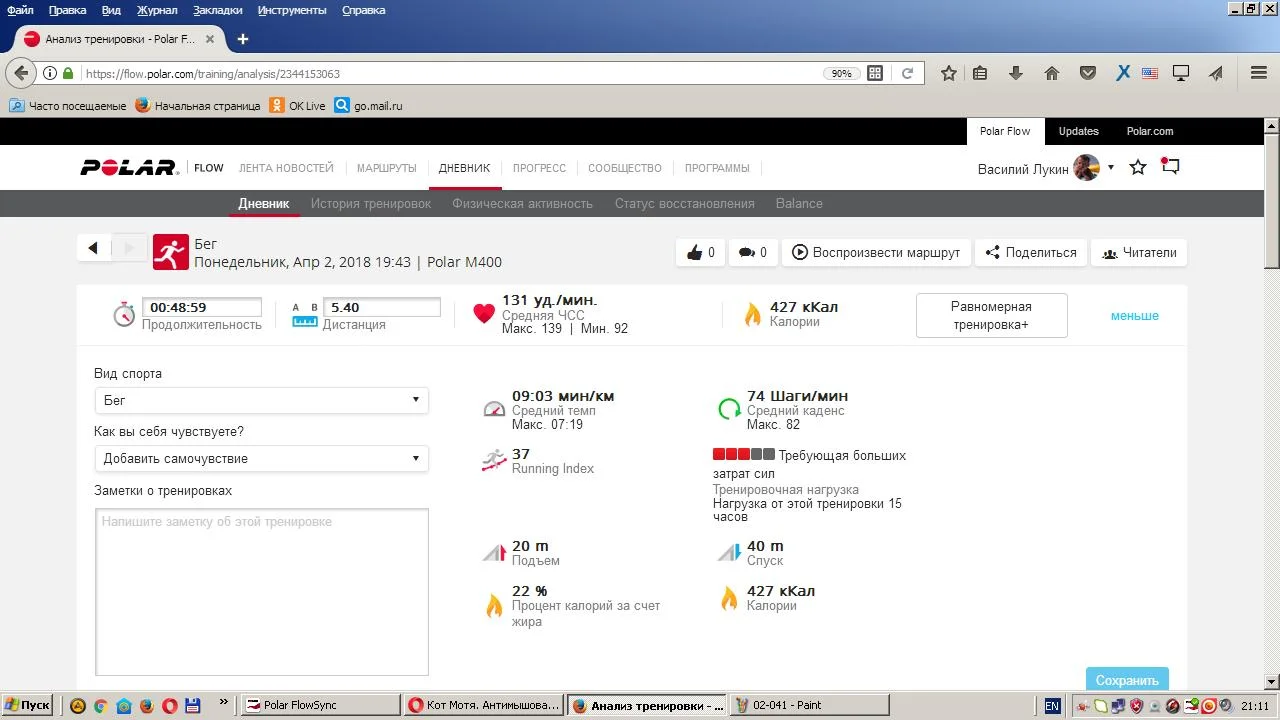
Task: Click the Дистанция input field
Action: pyautogui.click(x=381, y=308)
